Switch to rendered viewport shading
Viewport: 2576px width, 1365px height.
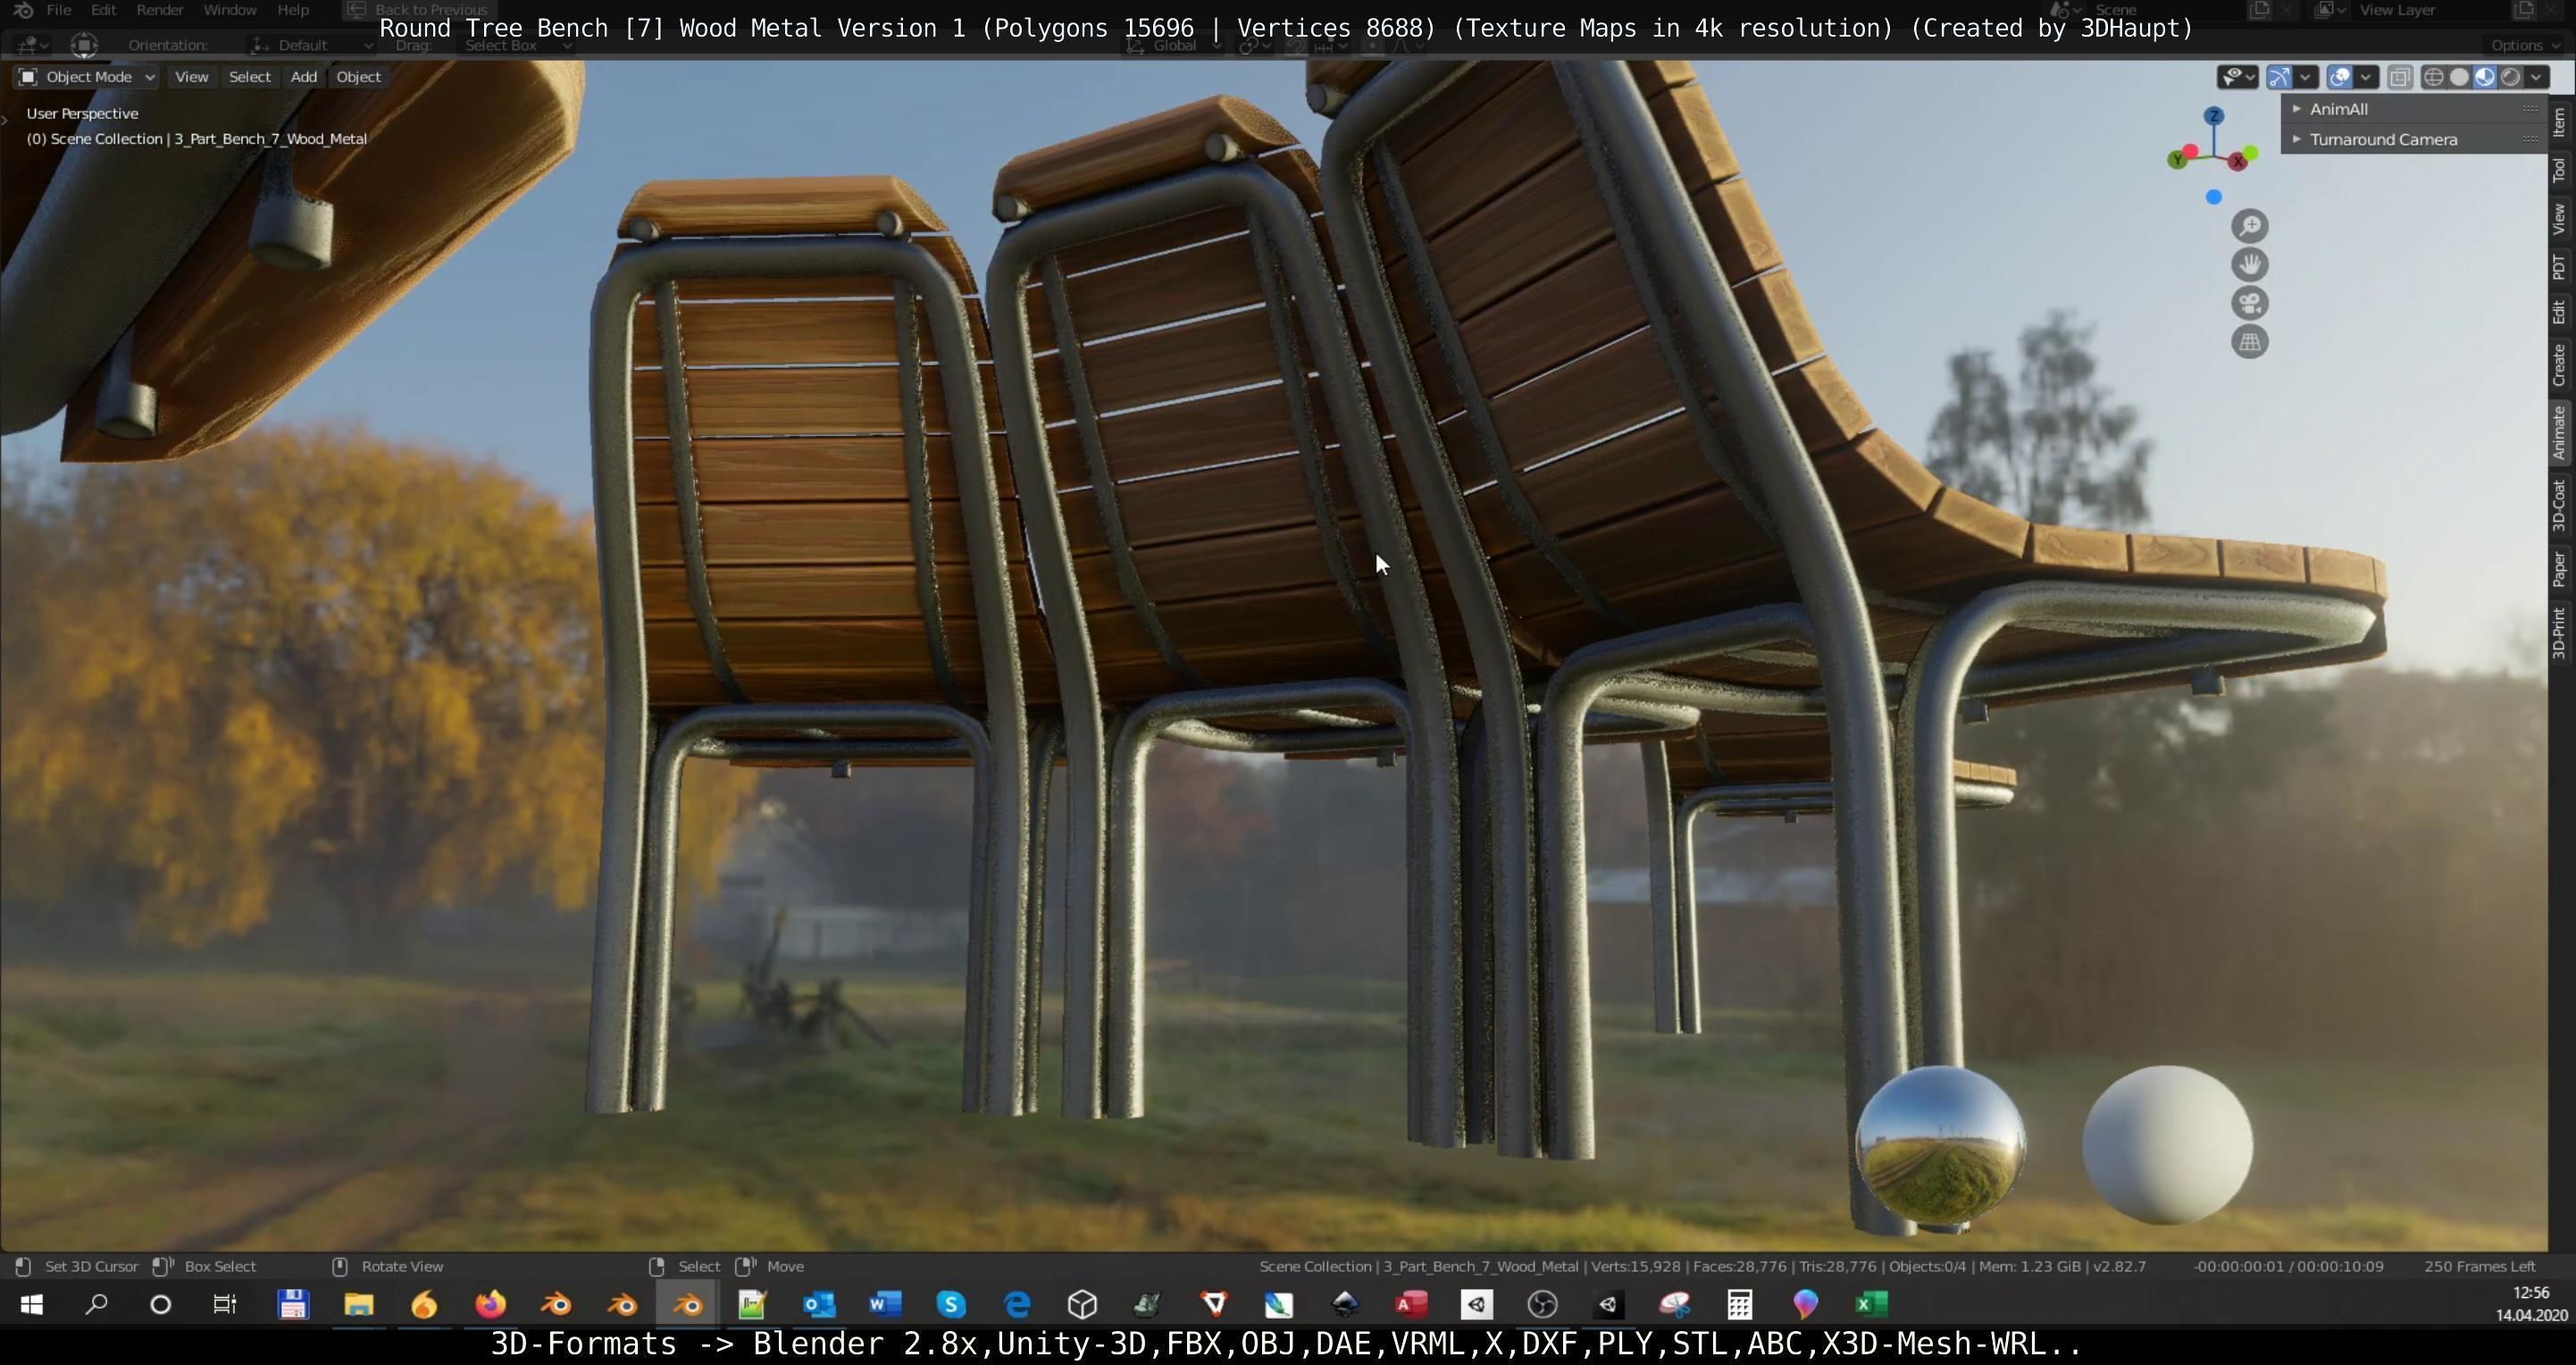(2511, 77)
